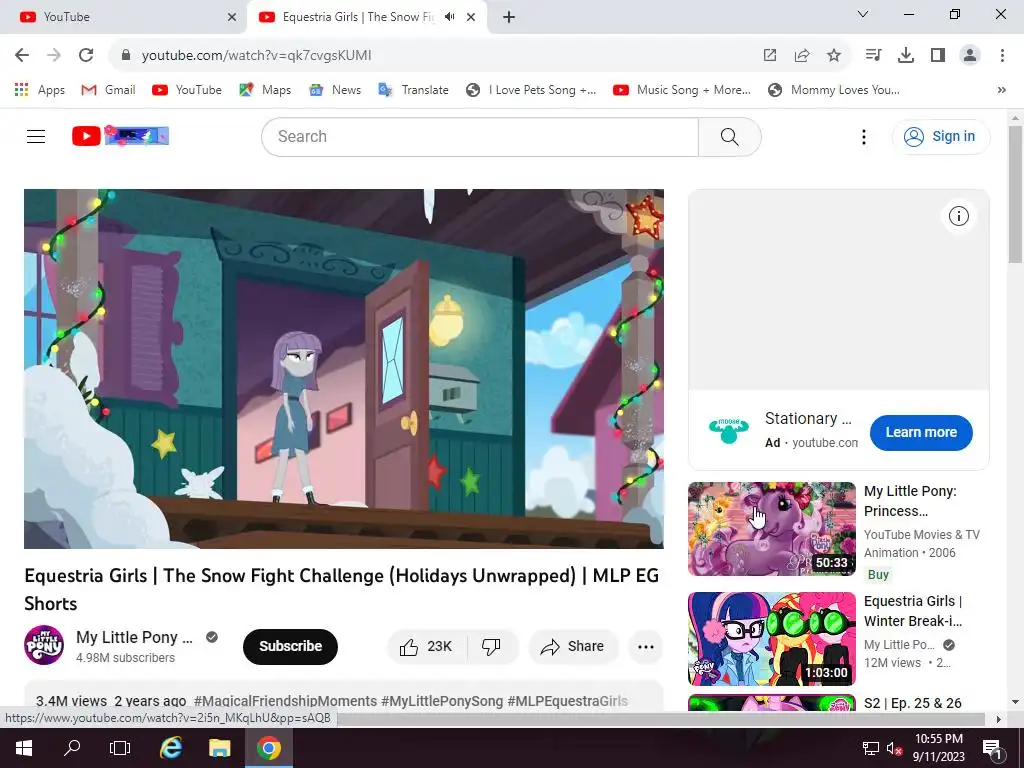Go to YouTube home via logo
1024x768 pixels.
pyautogui.click(x=120, y=136)
